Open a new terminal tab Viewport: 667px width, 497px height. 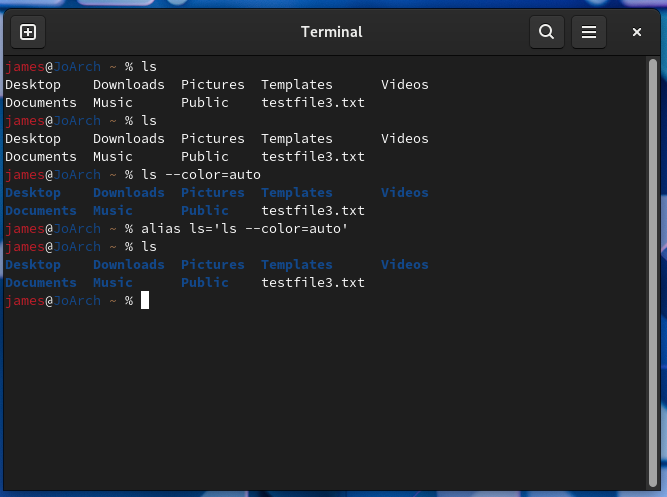tap(28, 32)
